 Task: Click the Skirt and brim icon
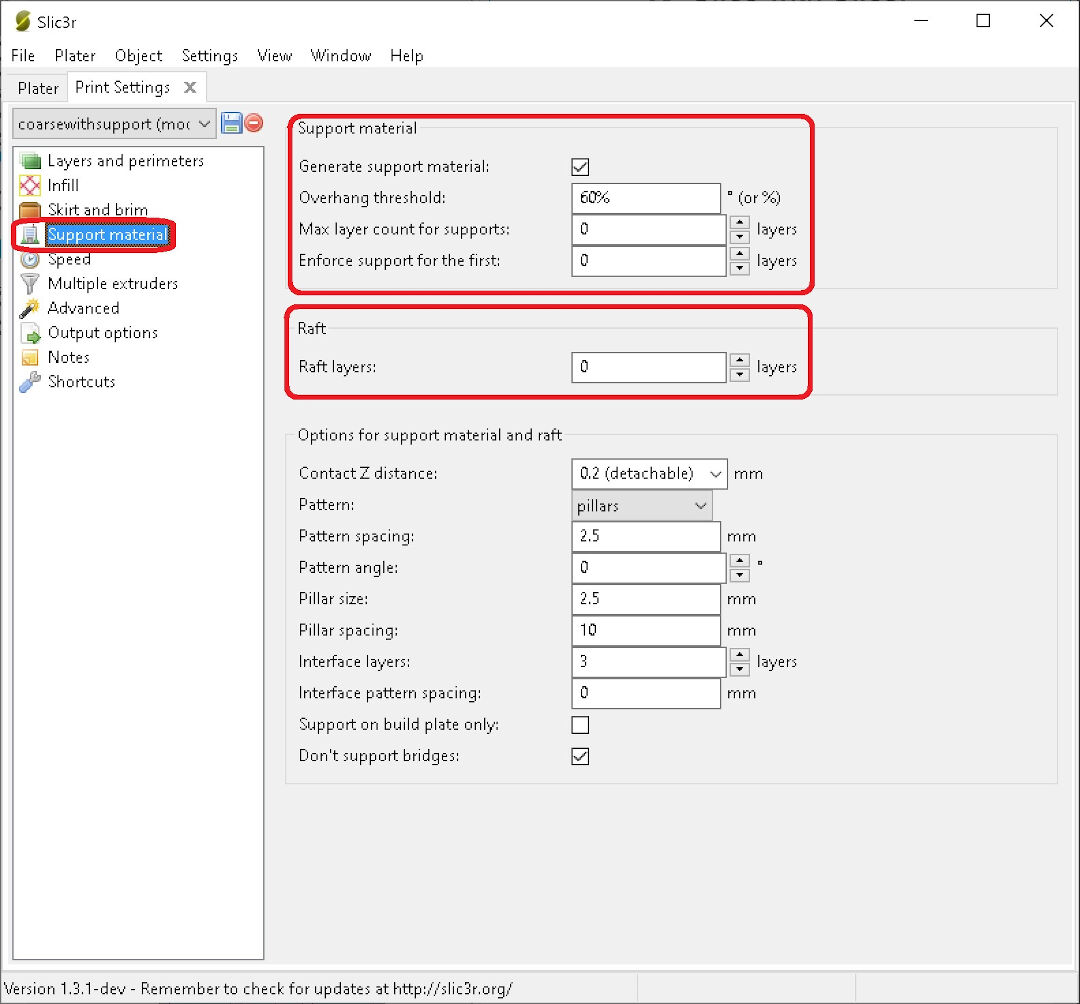[30, 209]
